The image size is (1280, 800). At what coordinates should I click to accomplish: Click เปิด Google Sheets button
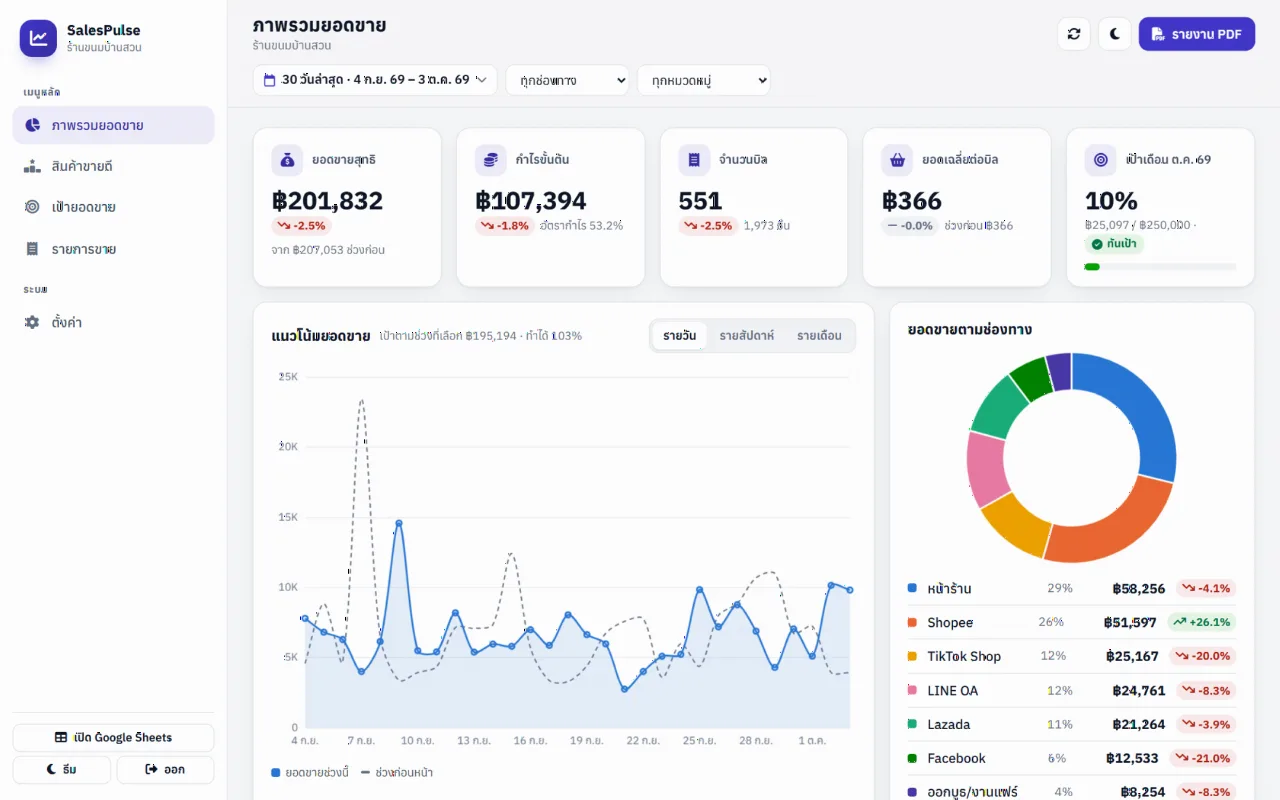tap(113, 738)
